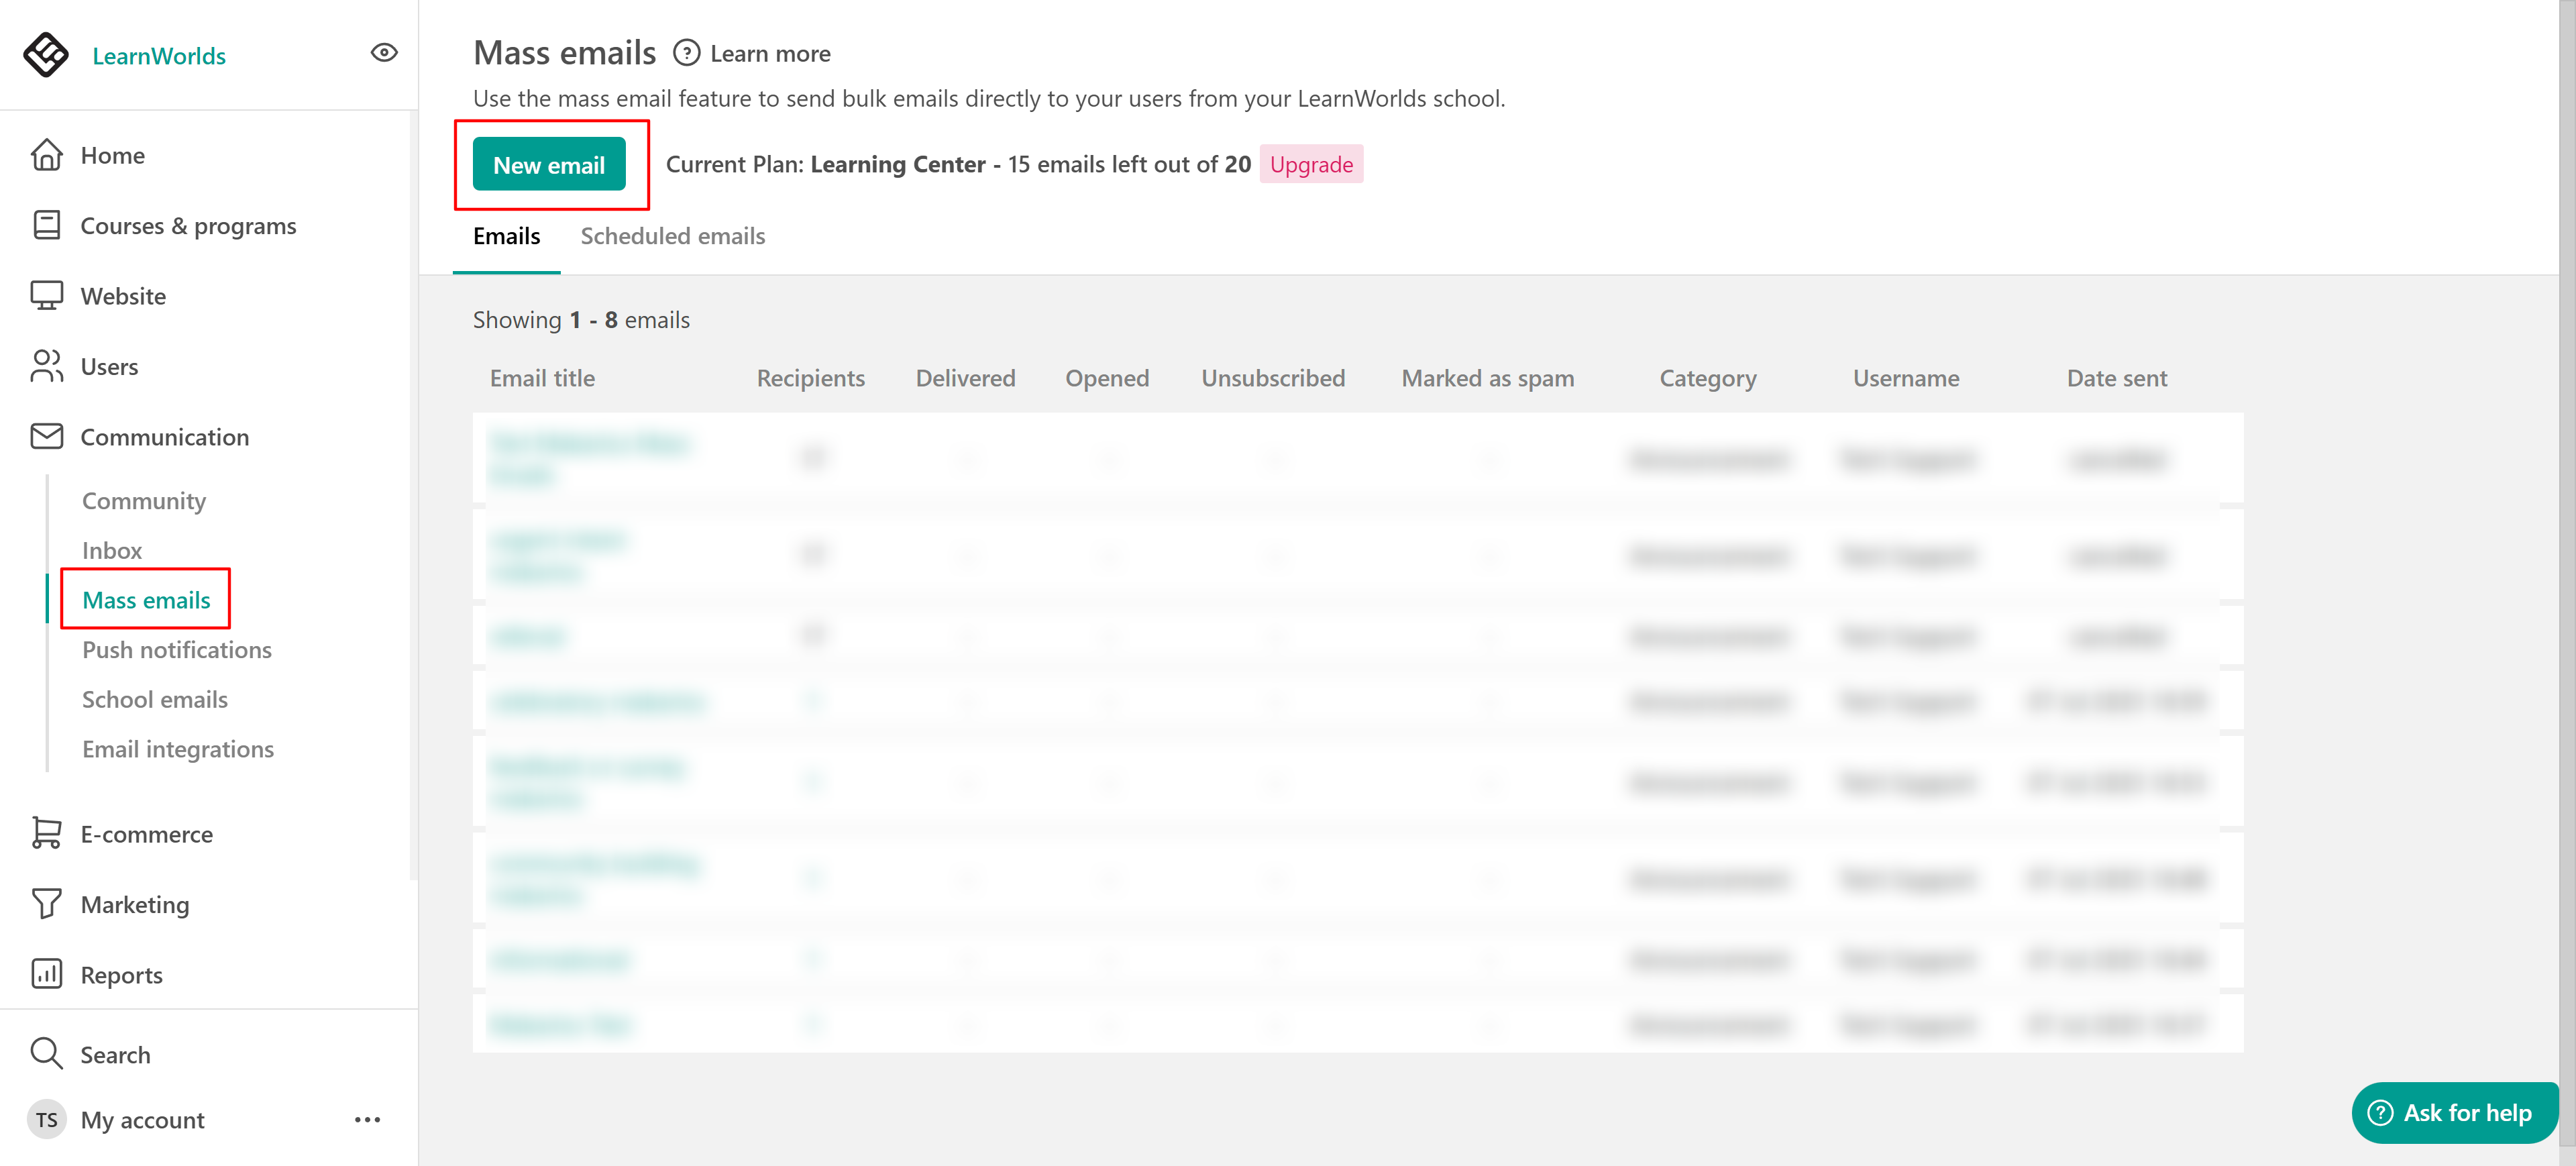
Task: Open Courses & programs book icon
Action: pos(46,225)
